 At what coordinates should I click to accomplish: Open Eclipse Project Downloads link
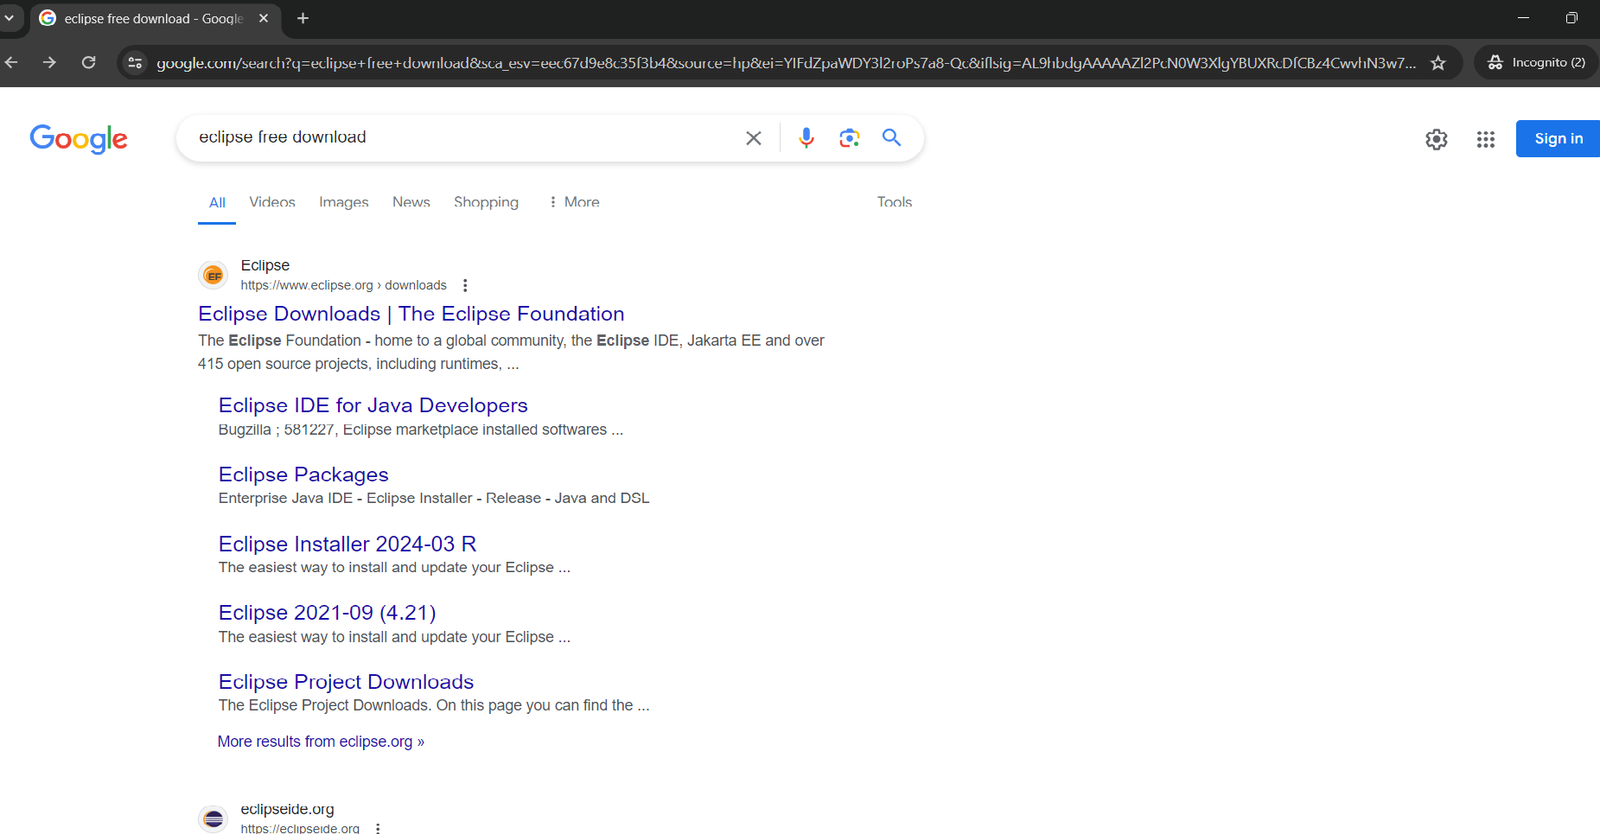[346, 681]
